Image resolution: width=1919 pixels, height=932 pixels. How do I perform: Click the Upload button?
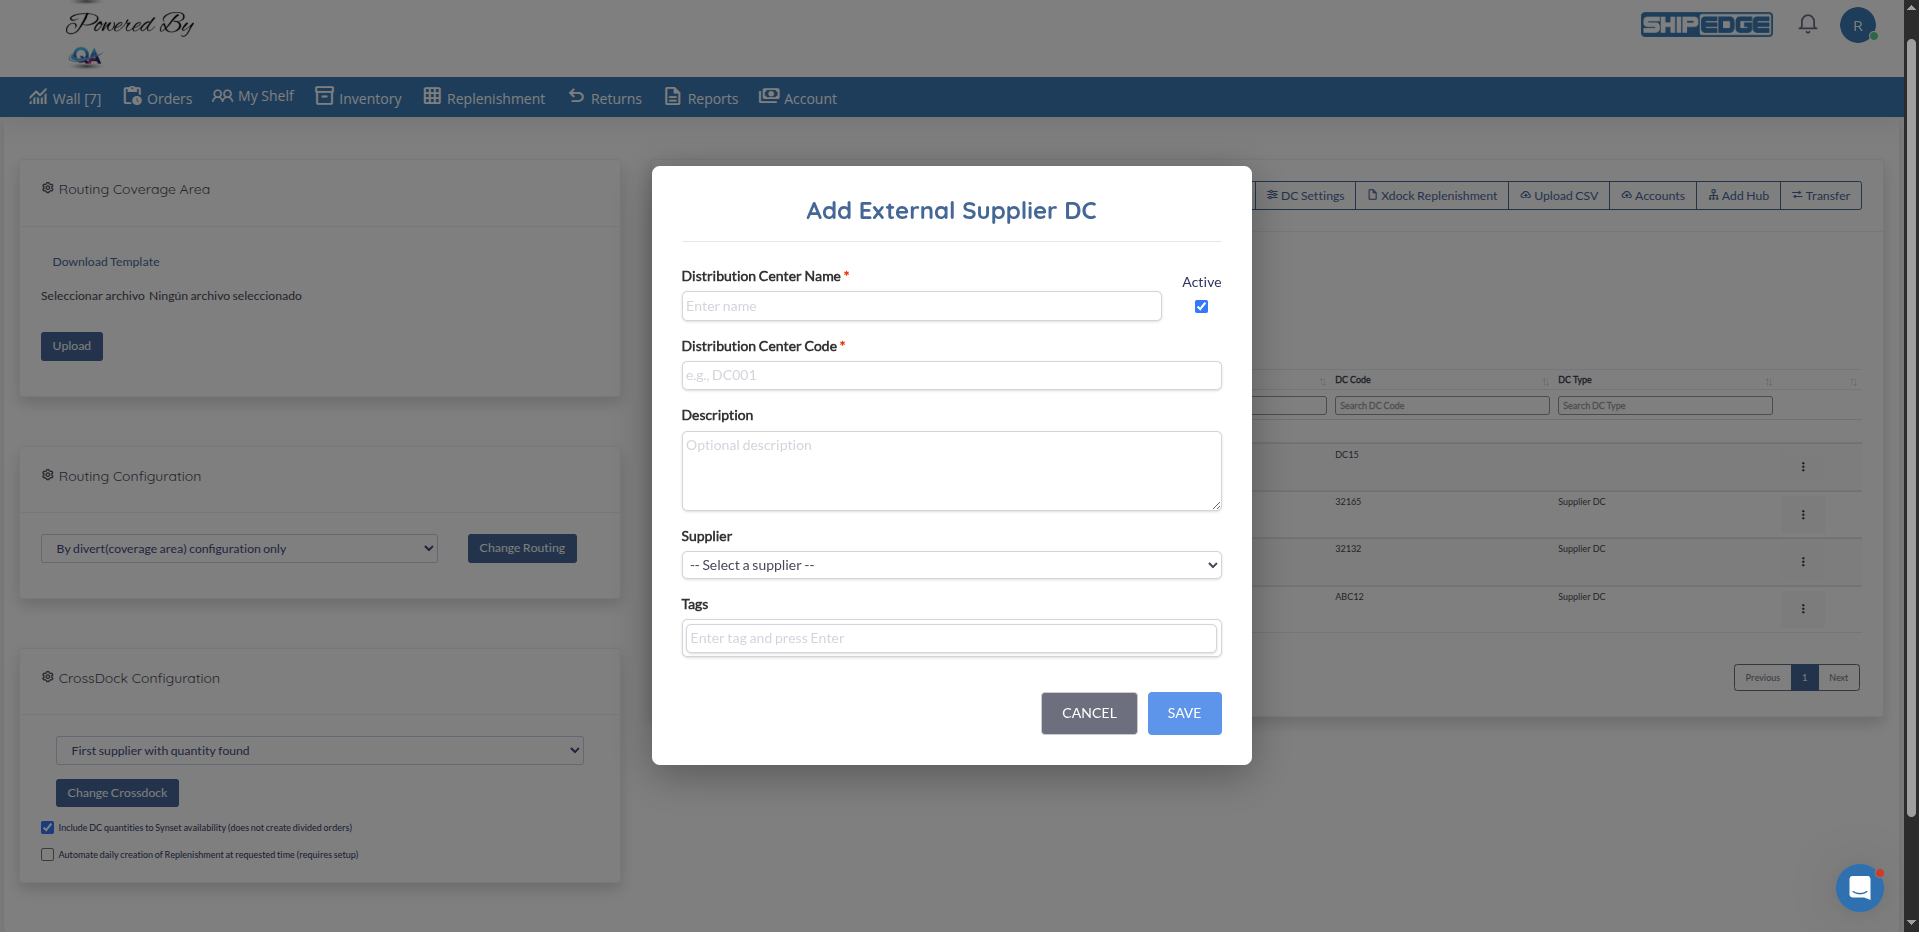pos(72,346)
